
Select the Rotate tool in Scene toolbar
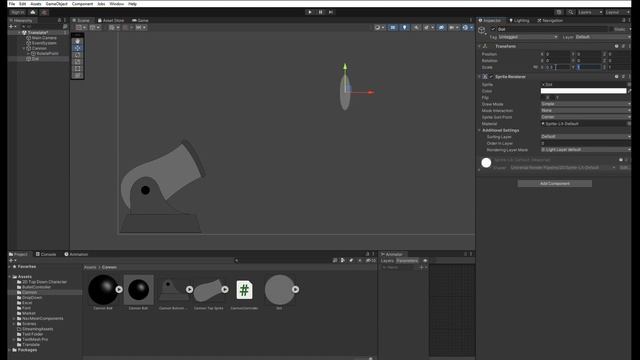click(78, 55)
